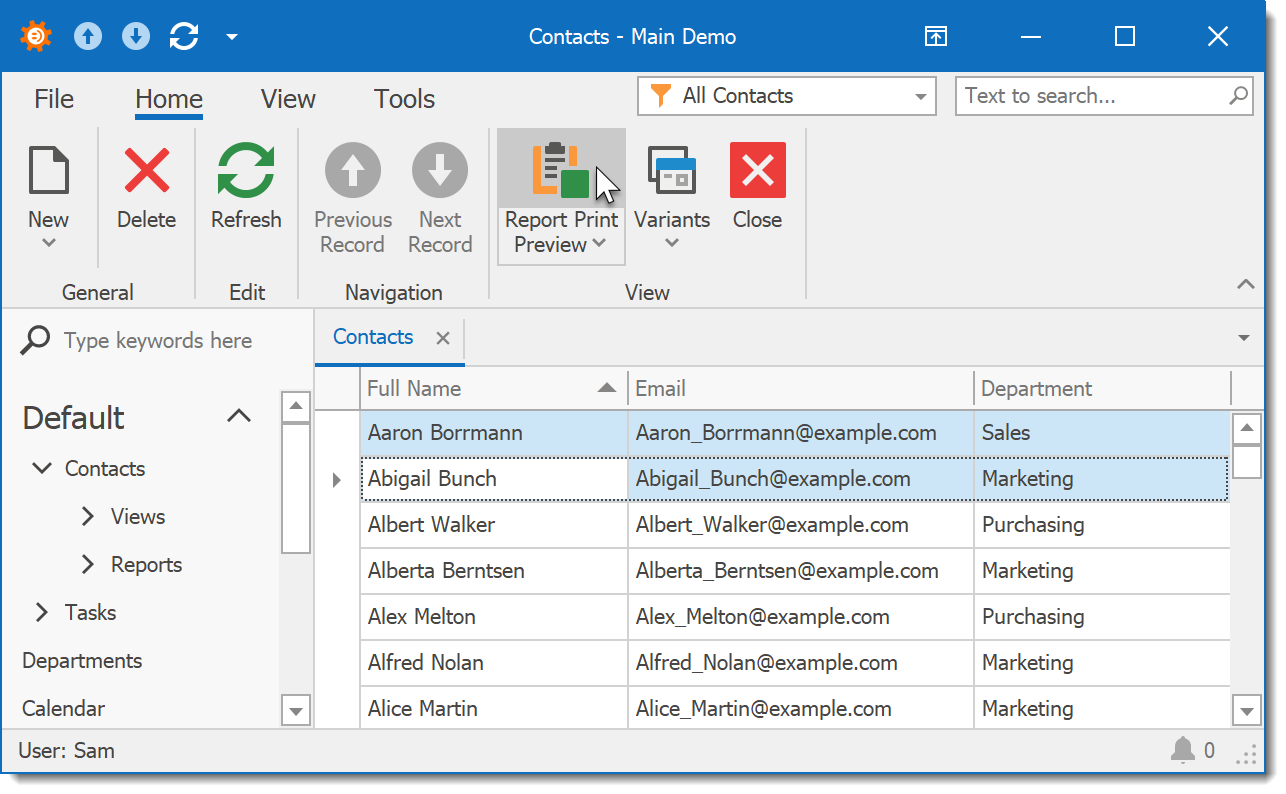
Task: Expand the Tasks navigation node
Action: pos(42,612)
